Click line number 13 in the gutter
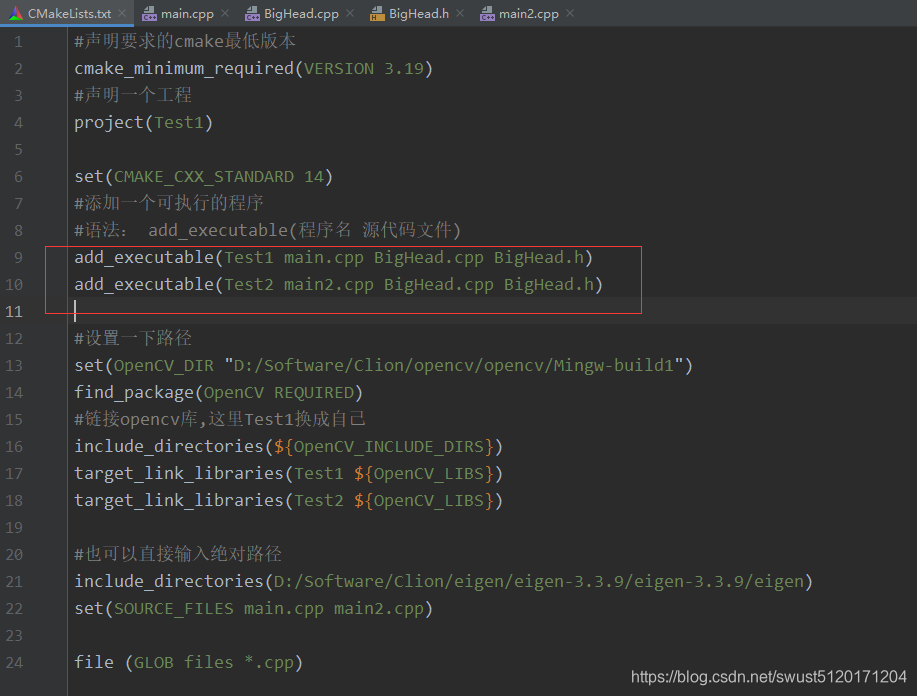 tap(15, 365)
